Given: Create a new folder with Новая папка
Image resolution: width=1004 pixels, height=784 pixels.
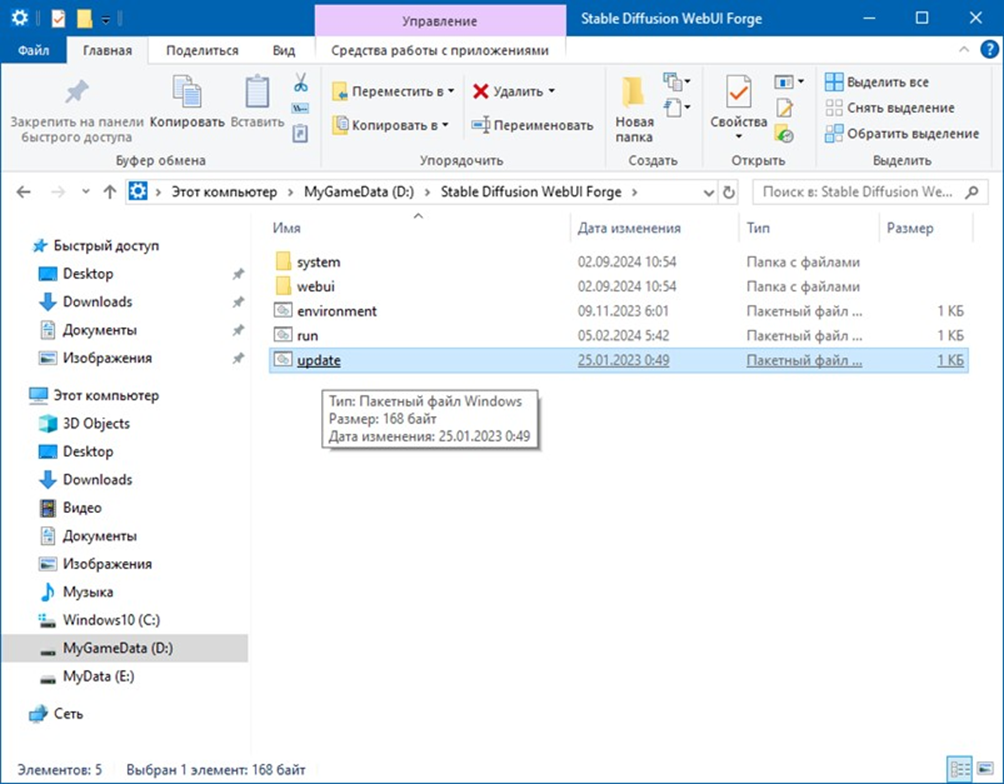Looking at the screenshot, I should tap(634, 108).
